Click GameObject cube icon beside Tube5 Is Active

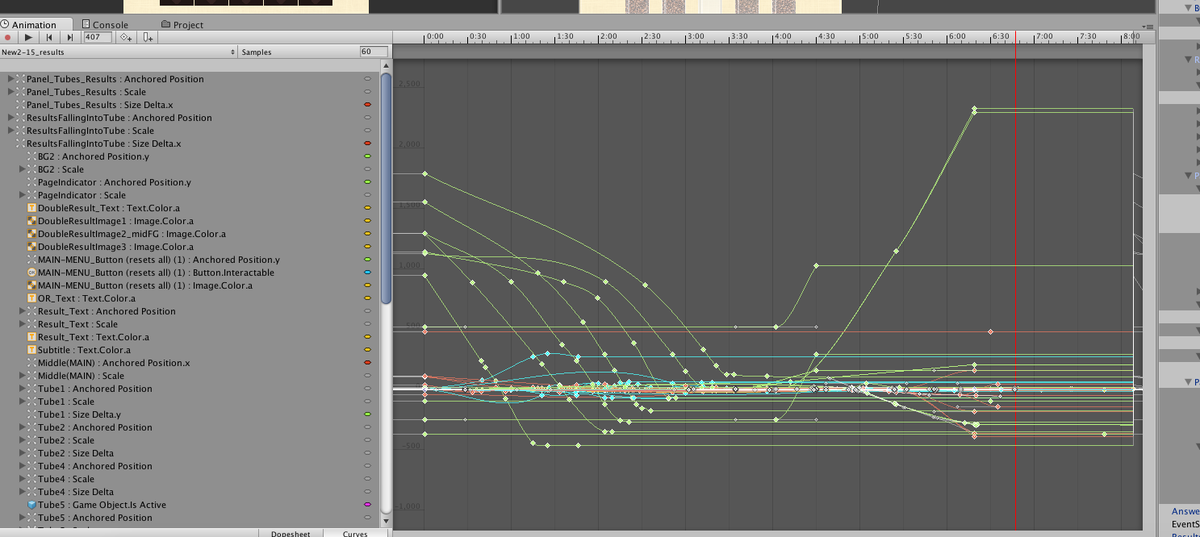[32, 505]
